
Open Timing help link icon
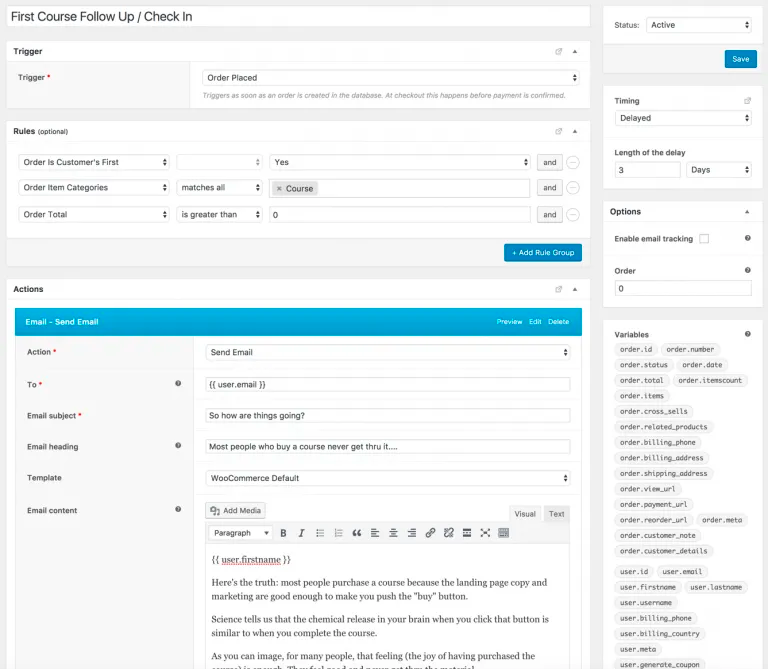coord(747,101)
